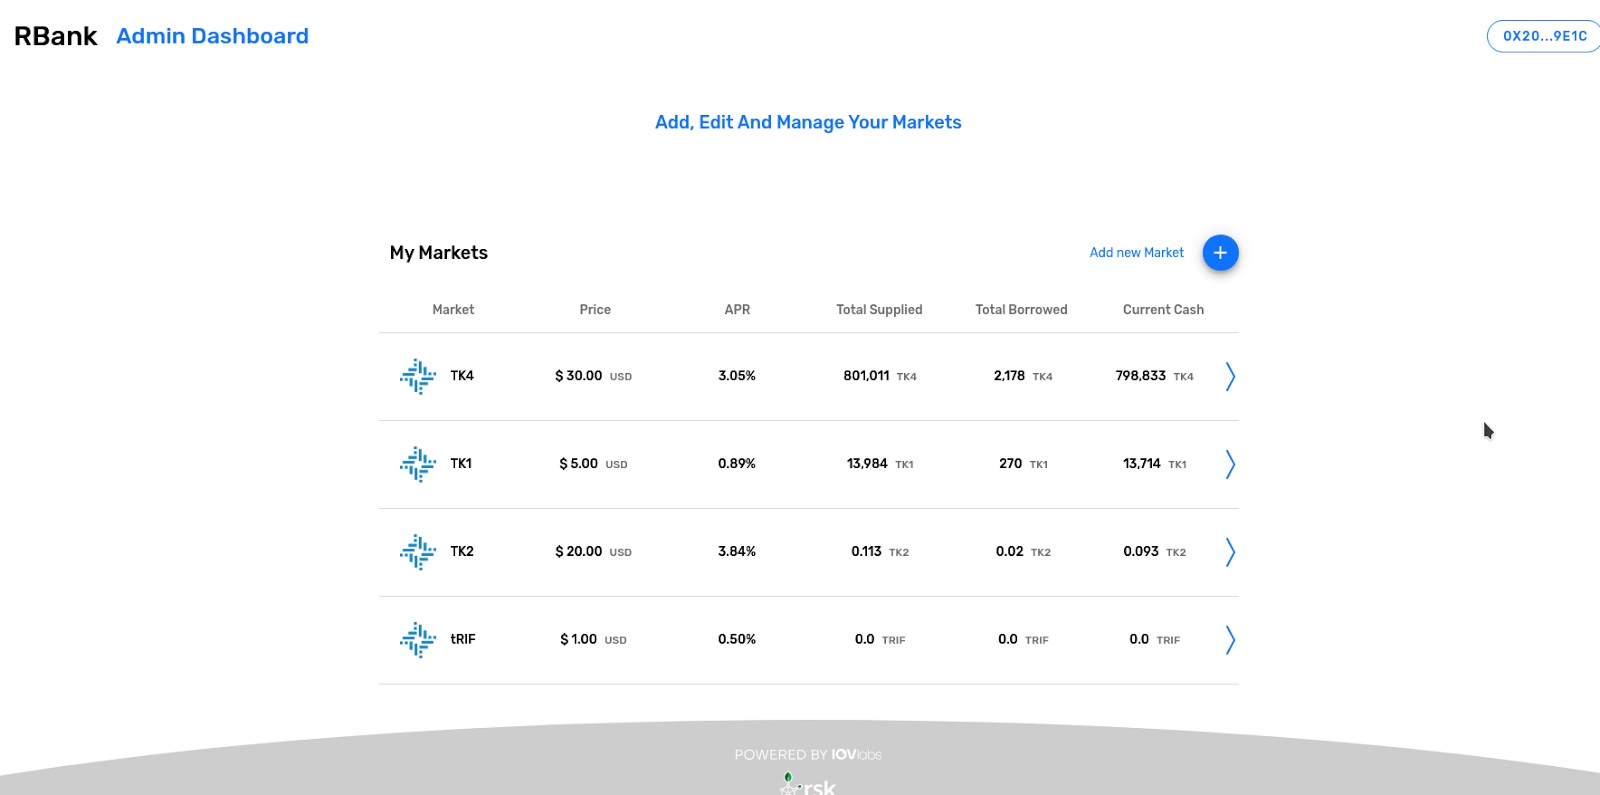Click the 0.113 TK2 total supplied
This screenshot has width=1600, height=795.
click(x=880, y=552)
